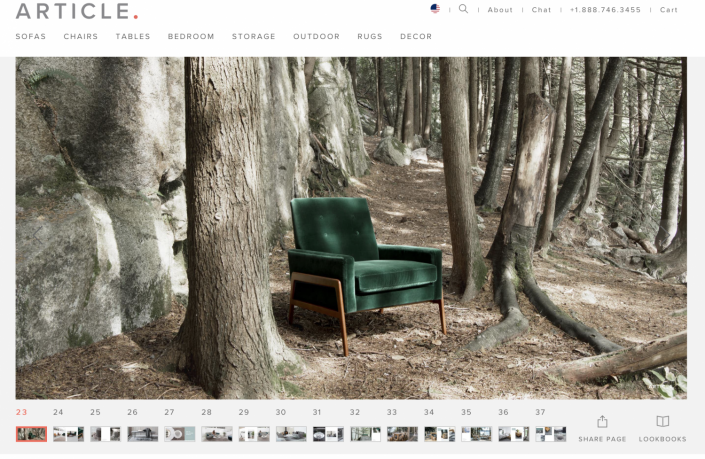The width and height of the screenshot is (705, 459).
Task: Open the Decor section
Action: pyautogui.click(x=416, y=37)
